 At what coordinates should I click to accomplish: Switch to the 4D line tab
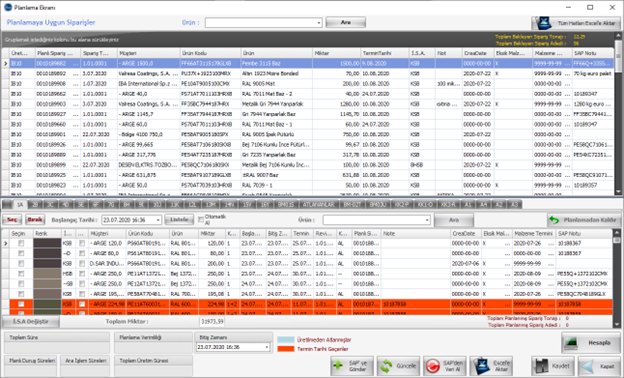tap(66, 205)
